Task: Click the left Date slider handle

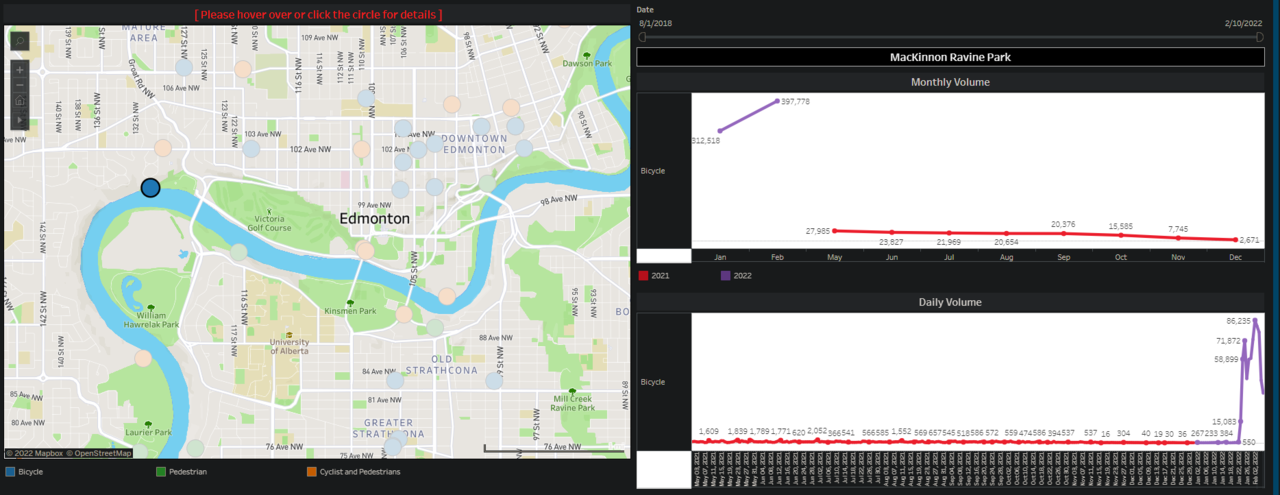Action: click(642, 37)
